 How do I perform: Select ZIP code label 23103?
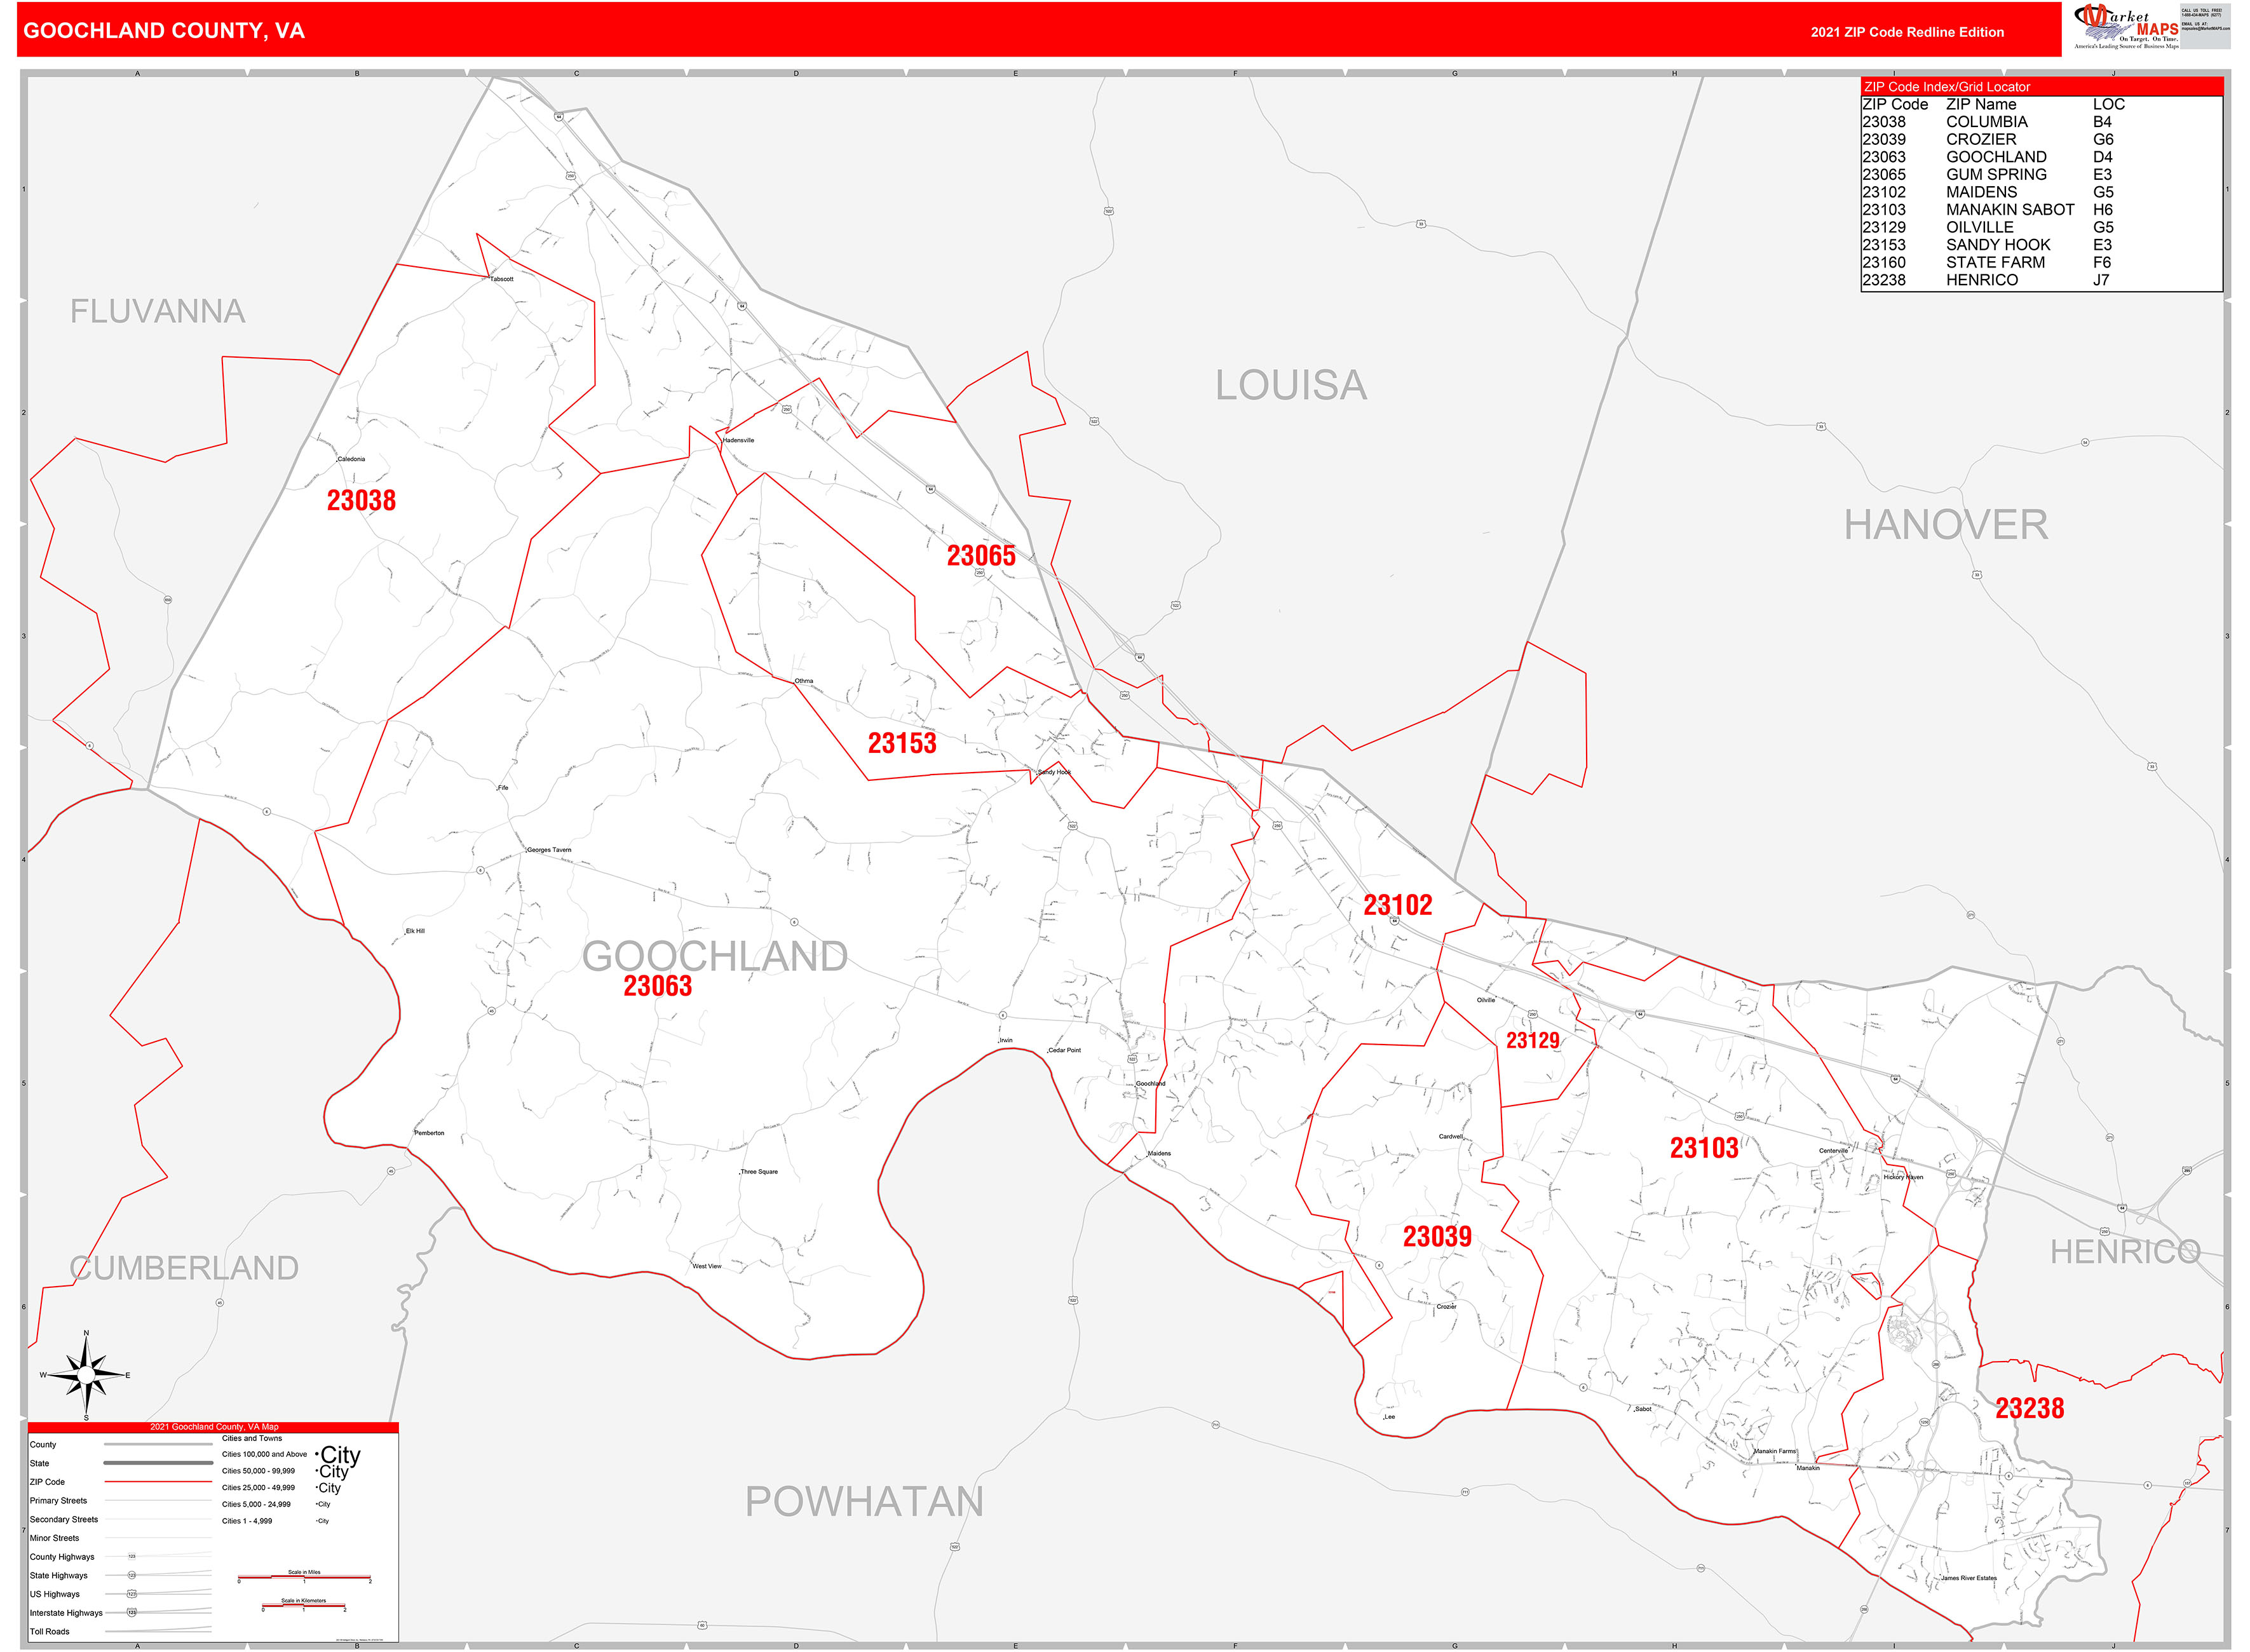tap(1704, 1148)
